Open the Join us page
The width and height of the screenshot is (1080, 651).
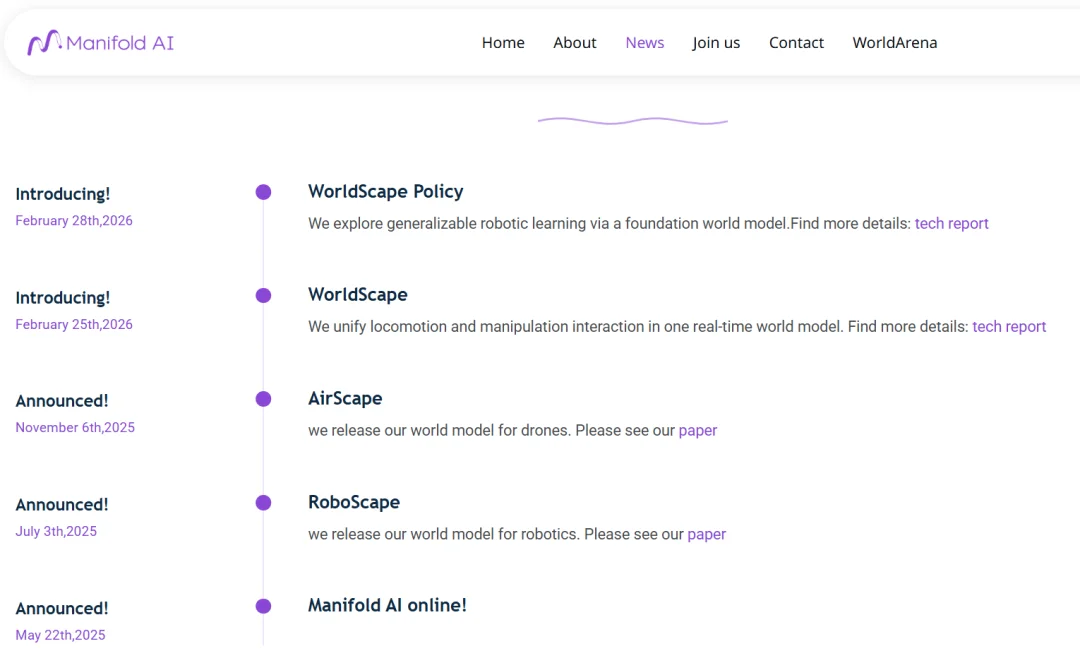716,43
